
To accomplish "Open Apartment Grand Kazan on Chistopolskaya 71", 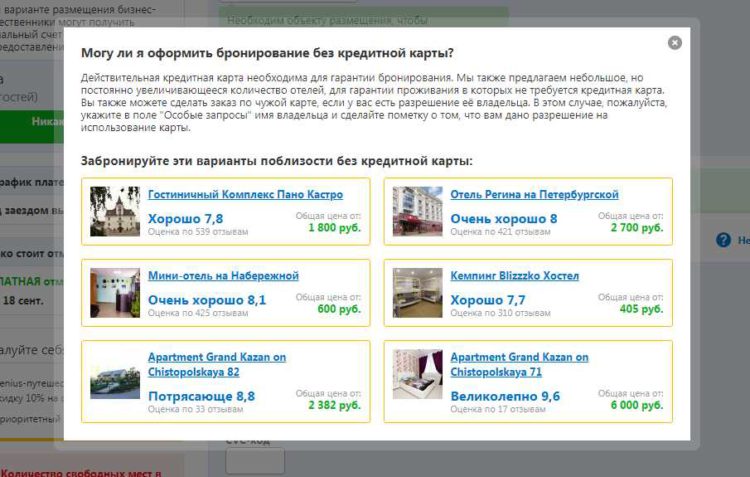I will [x=519, y=365].
